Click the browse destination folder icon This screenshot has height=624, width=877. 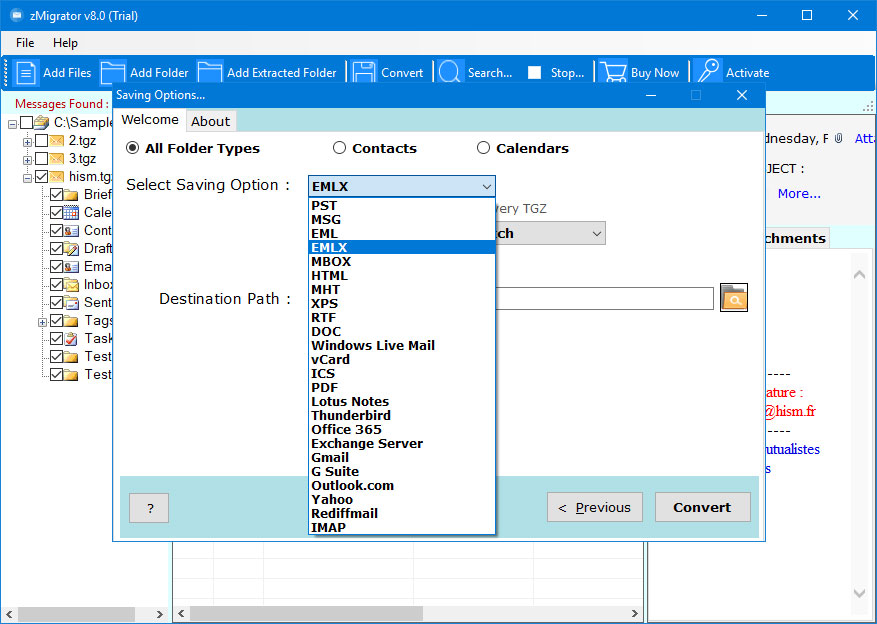pos(734,297)
